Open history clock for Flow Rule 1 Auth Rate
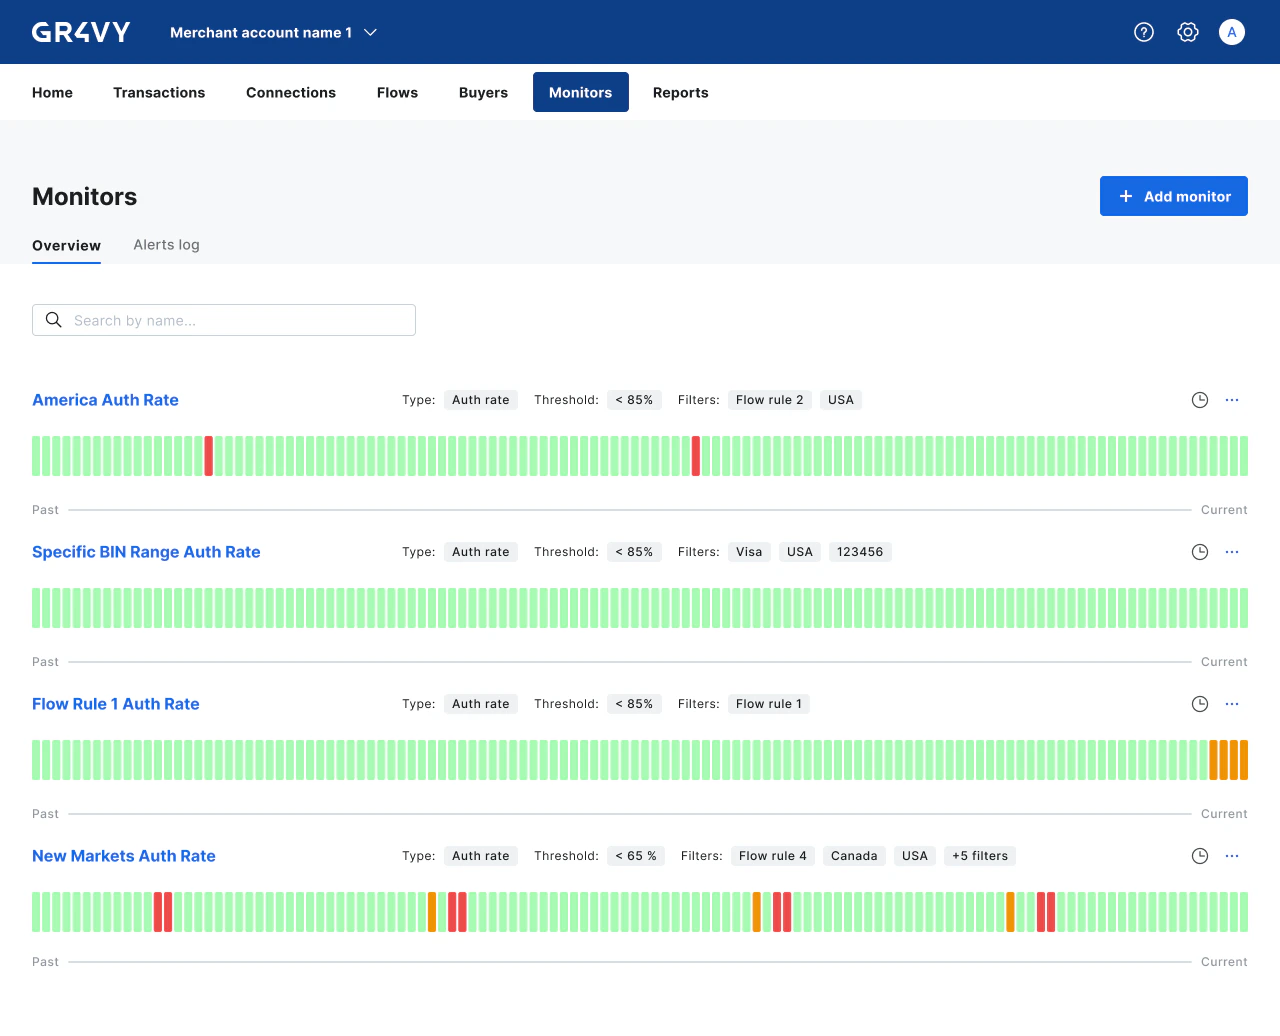Image resolution: width=1280 pixels, height=1036 pixels. pyautogui.click(x=1200, y=704)
